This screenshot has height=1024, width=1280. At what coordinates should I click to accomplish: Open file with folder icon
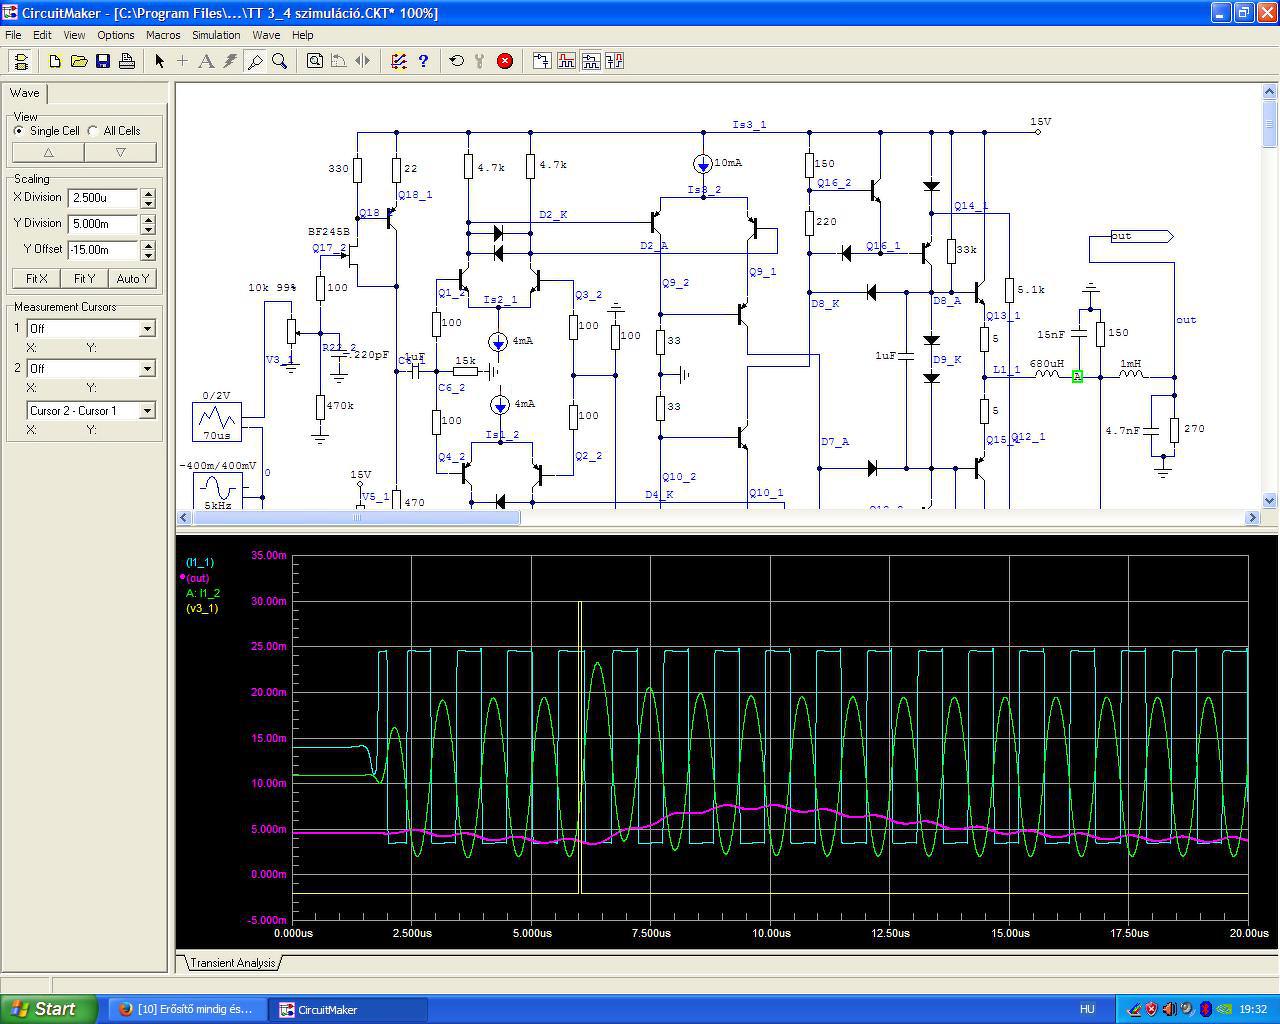[x=79, y=61]
